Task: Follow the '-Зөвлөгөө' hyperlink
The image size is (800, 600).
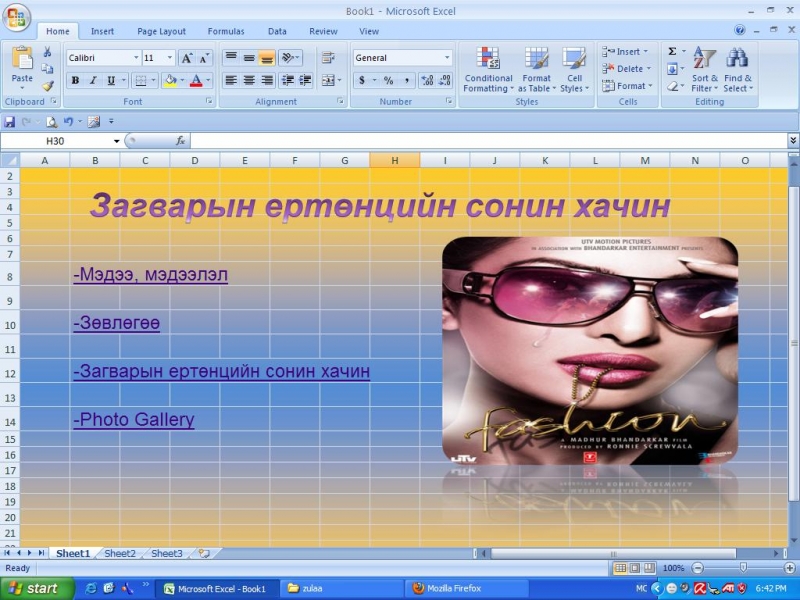Action: coord(116,323)
